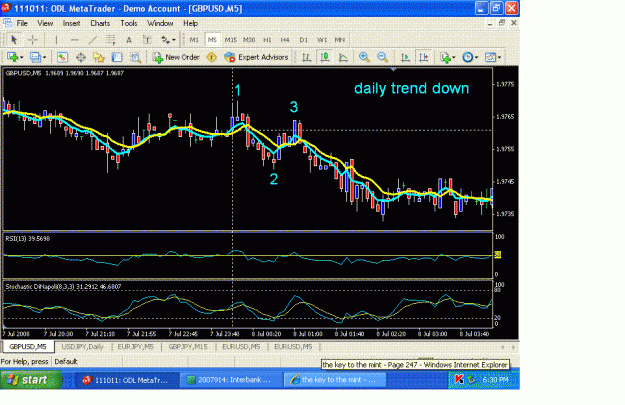Click the Windows start button
This screenshot has width=625, height=405.
tap(31, 379)
